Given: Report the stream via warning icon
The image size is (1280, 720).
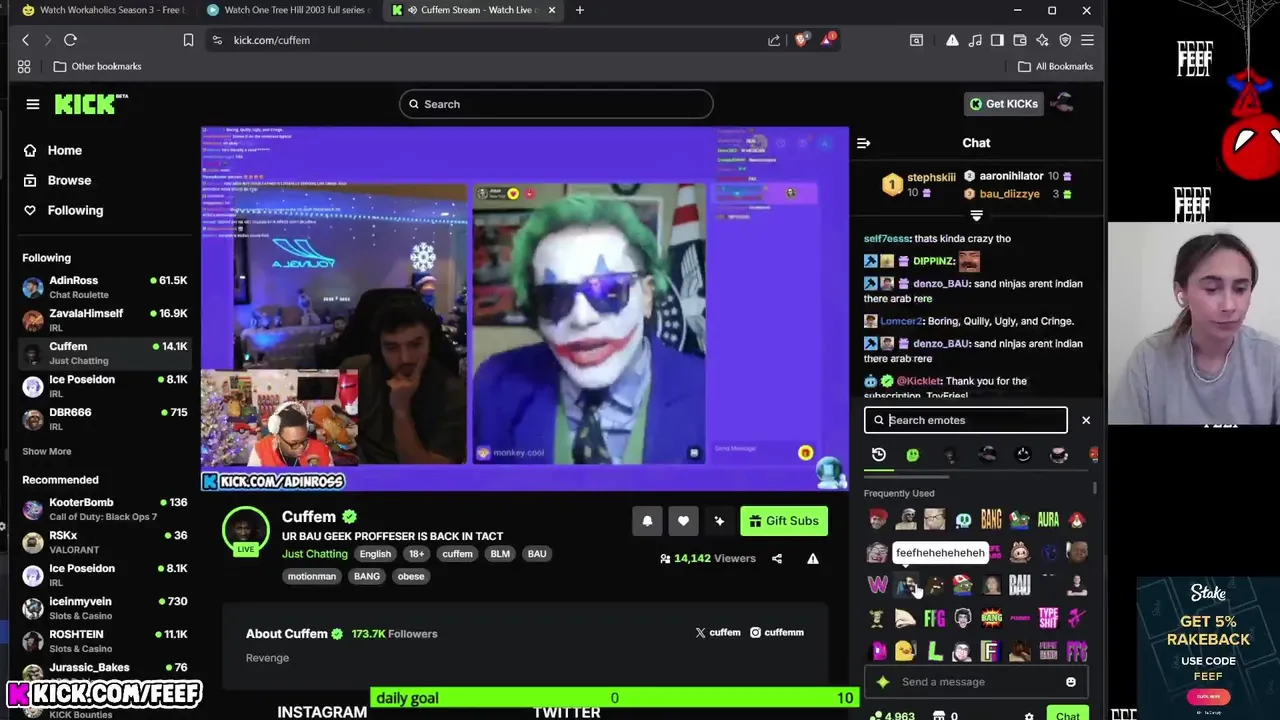Looking at the screenshot, I should (x=813, y=559).
